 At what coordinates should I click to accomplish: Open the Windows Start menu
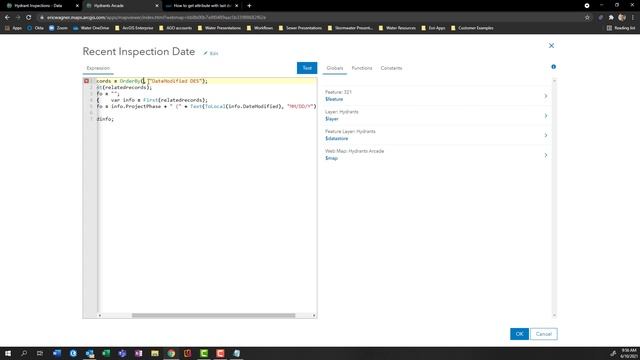coord(8,353)
